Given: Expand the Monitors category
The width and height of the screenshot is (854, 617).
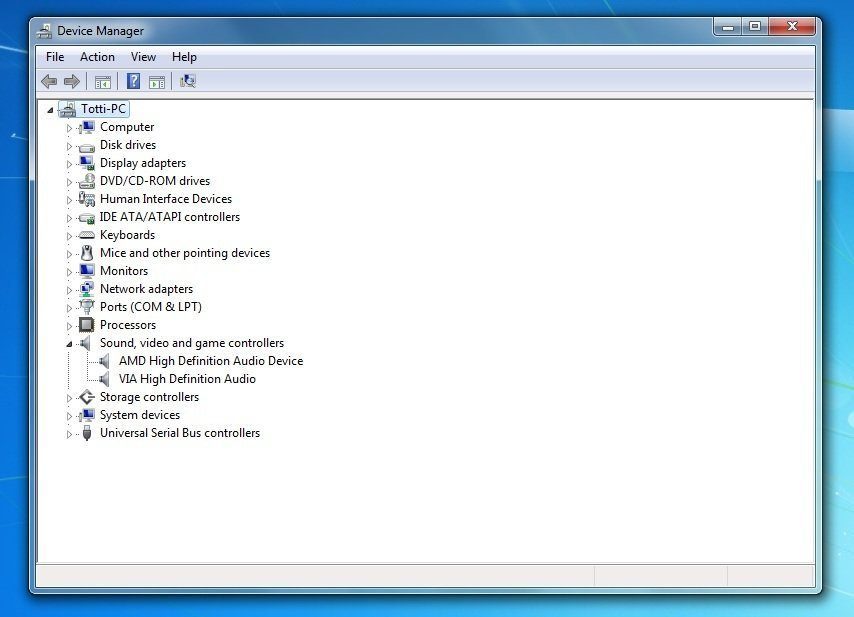Looking at the screenshot, I should (69, 272).
